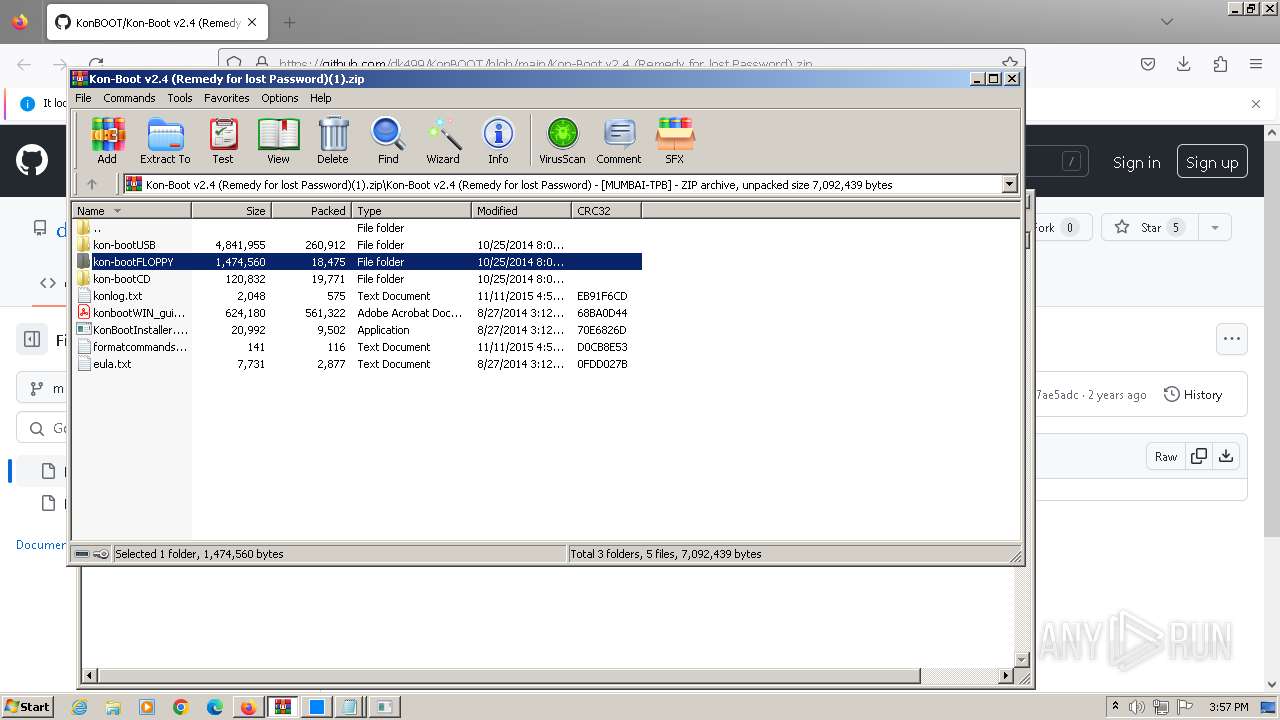
Task: Launch the Wizard tool
Action: click(443, 140)
